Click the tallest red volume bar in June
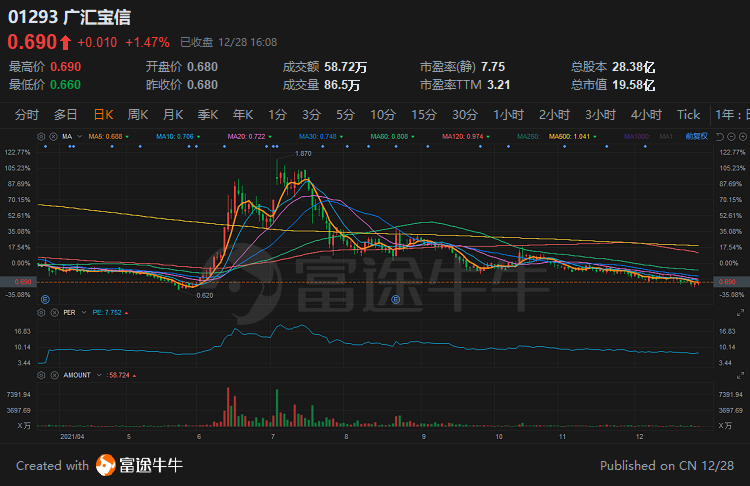 (x=228, y=407)
